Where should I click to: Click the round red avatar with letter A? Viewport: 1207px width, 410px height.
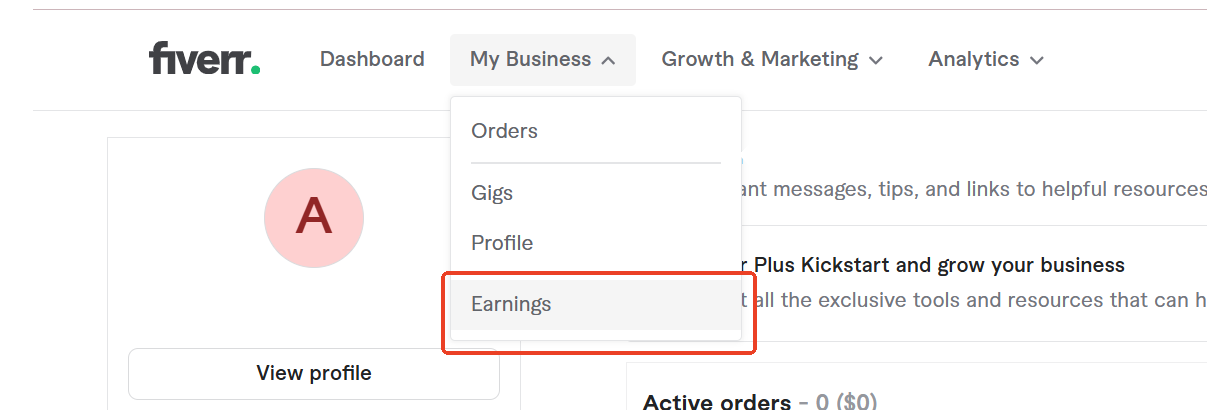(x=314, y=217)
